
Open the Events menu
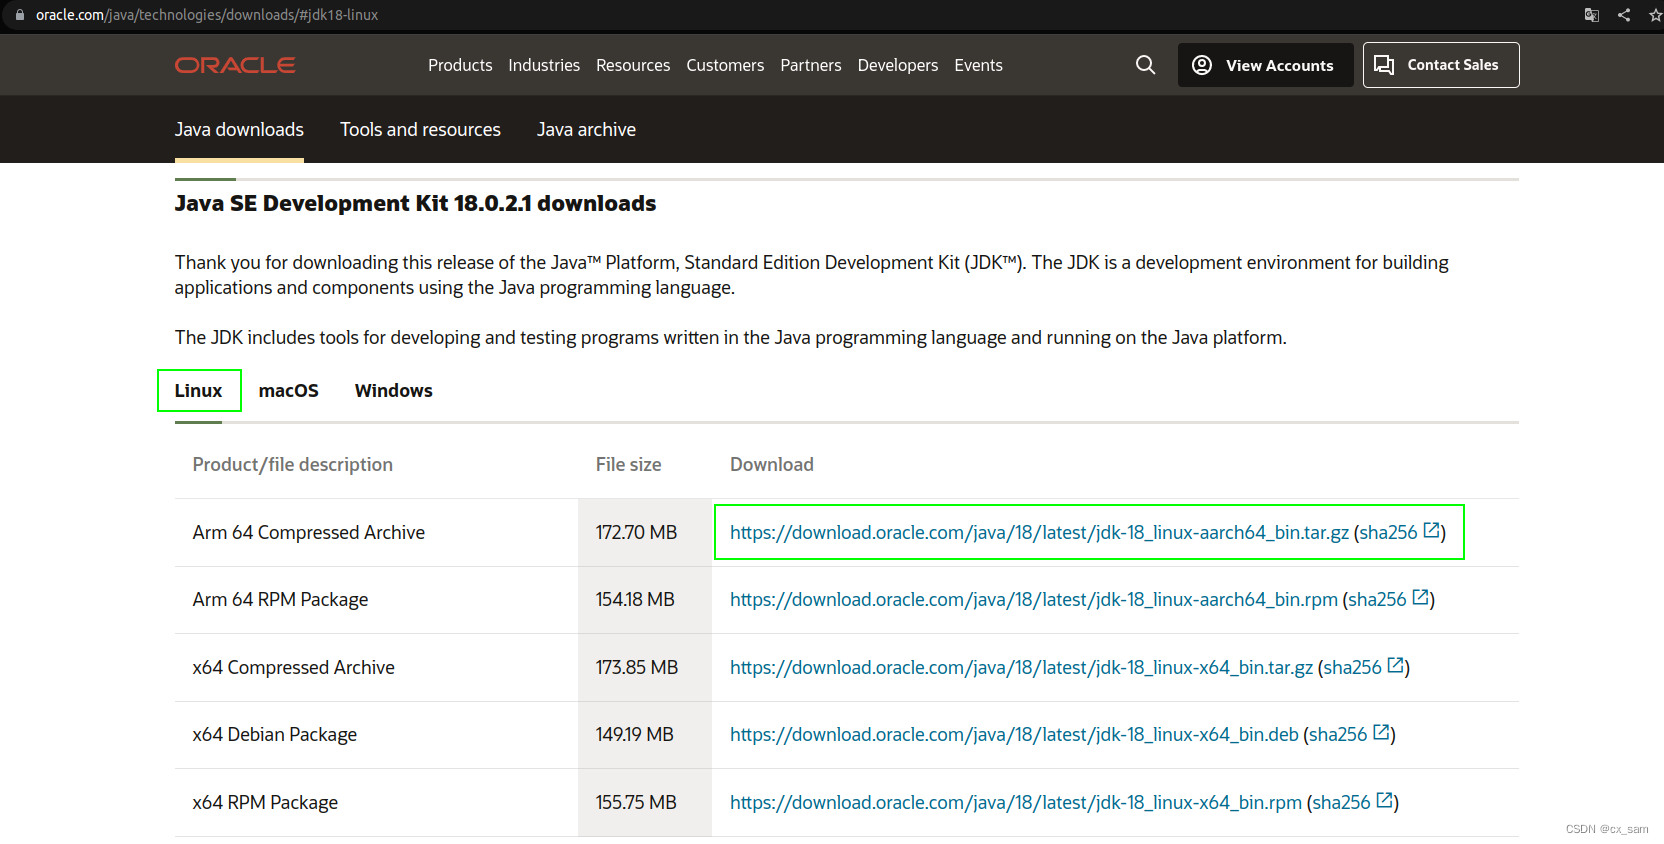[x=978, y=65]
